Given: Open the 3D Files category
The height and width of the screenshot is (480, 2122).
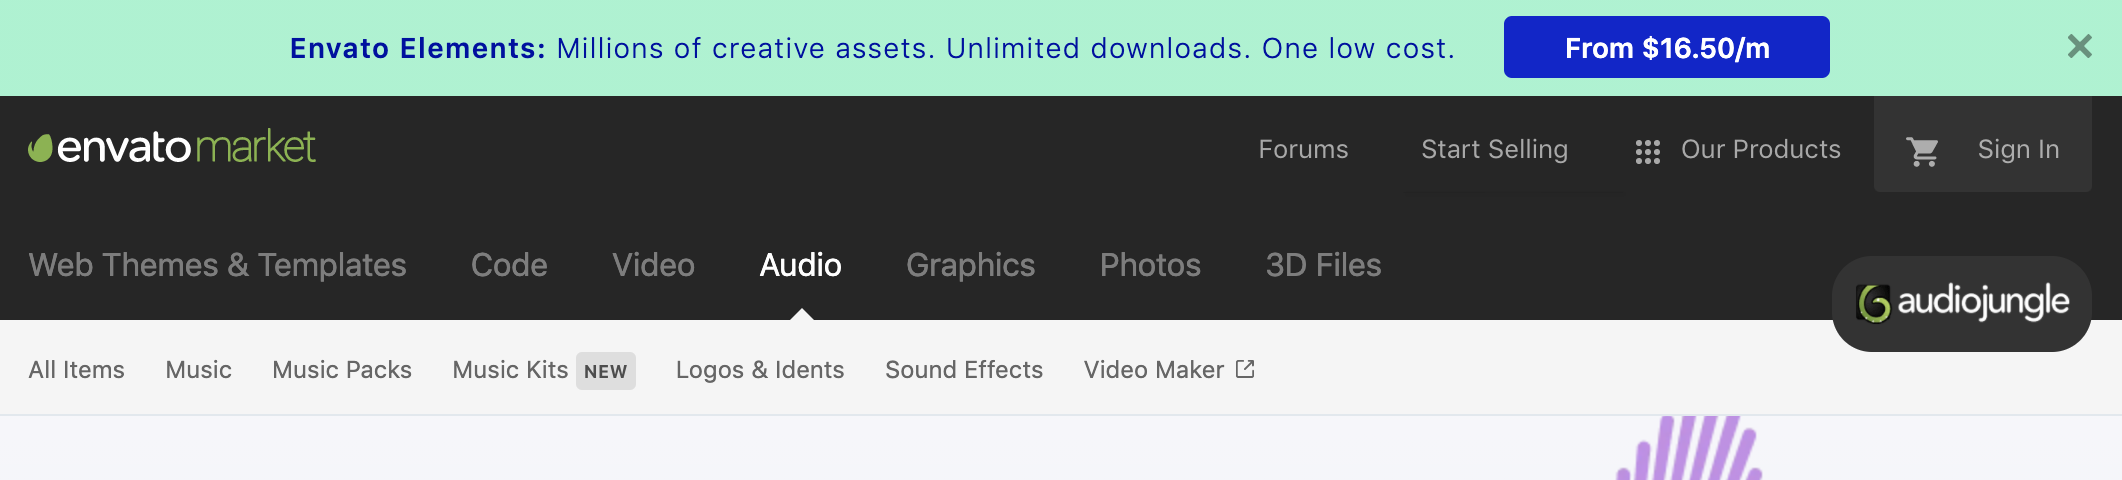Looking at the screenshot, I should coord(1323,265).
